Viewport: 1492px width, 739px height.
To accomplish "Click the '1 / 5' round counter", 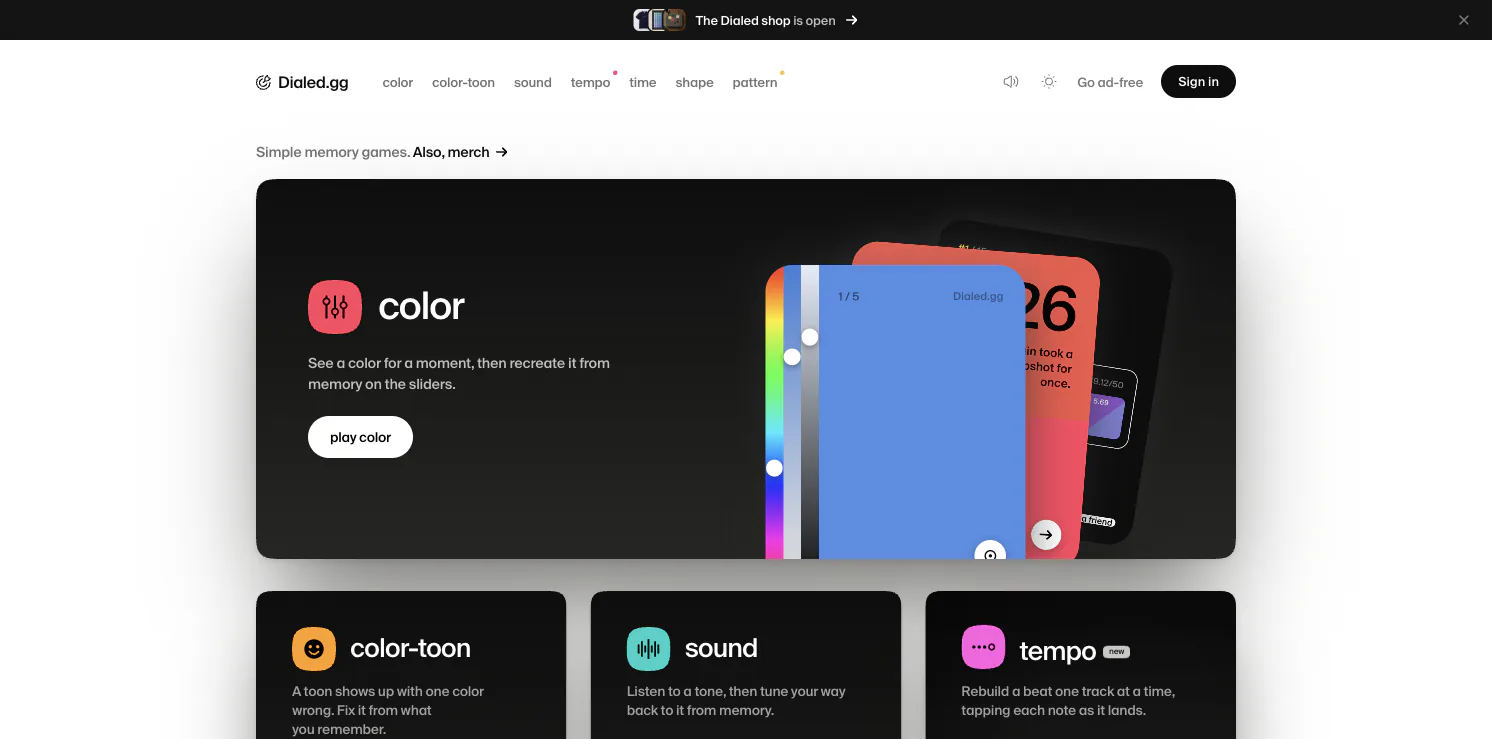I will [x=848, y=297].
